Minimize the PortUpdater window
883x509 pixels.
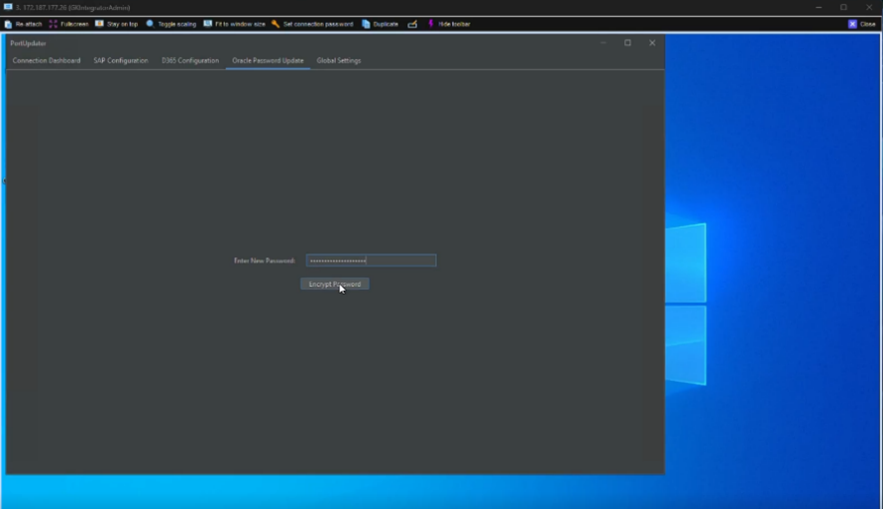click(603, 43)
